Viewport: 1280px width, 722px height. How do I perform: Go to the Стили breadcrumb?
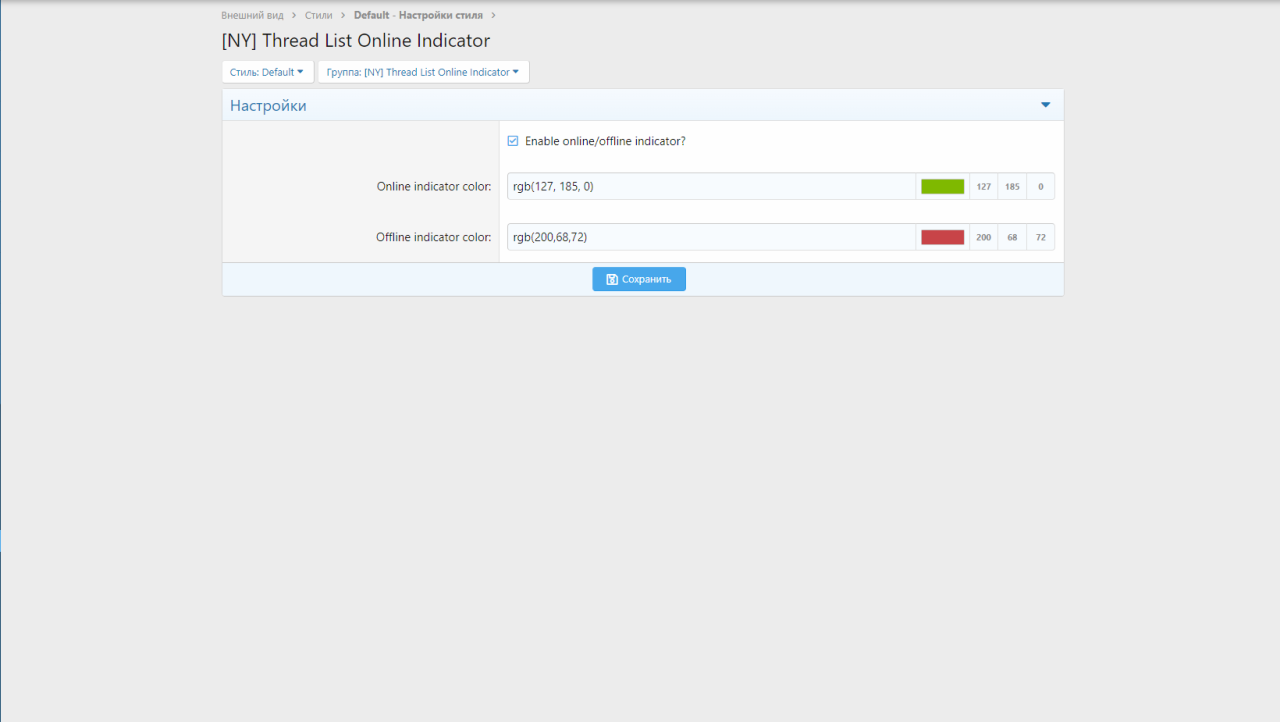318,16
